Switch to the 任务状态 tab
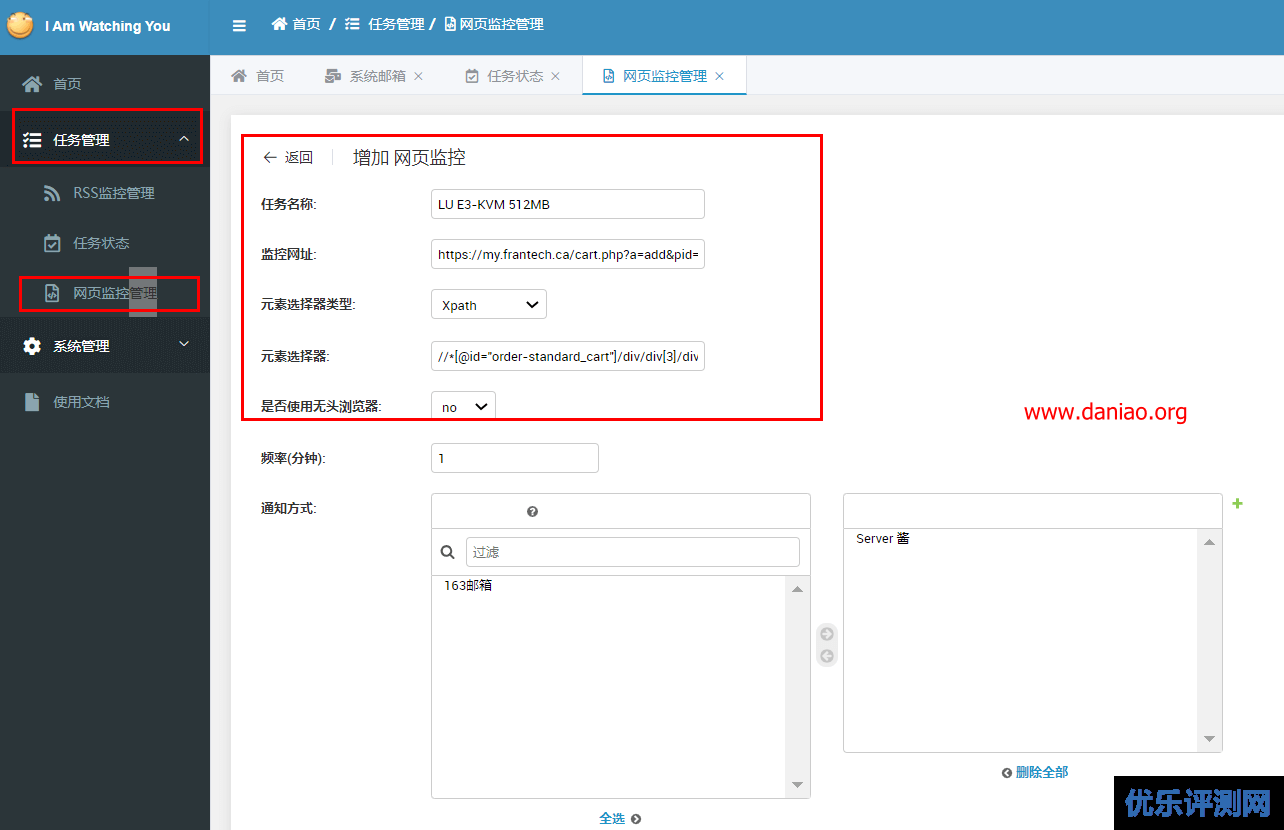Image resolution: width=1284 pixels, height=830 pixels. tap(504, 76)
